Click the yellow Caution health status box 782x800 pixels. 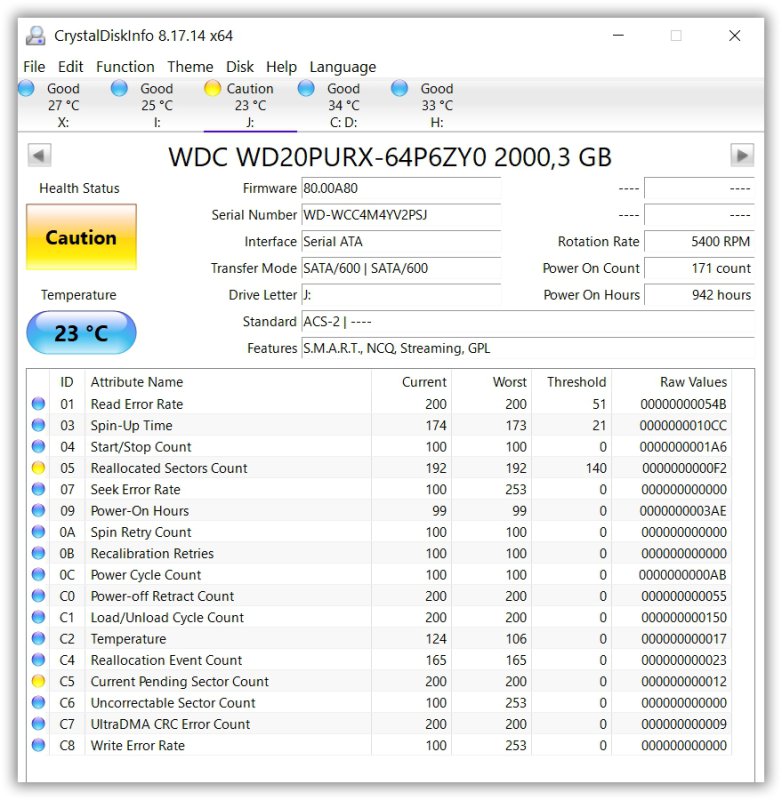(81, 238)
